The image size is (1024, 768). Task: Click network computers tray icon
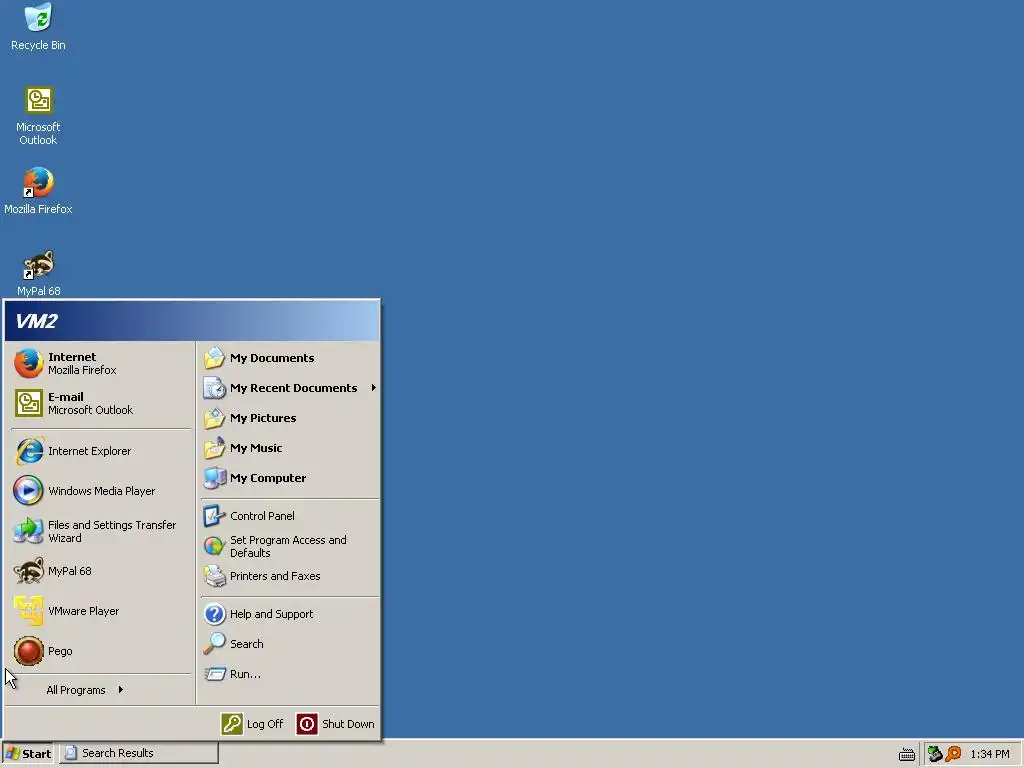point(935,754)
